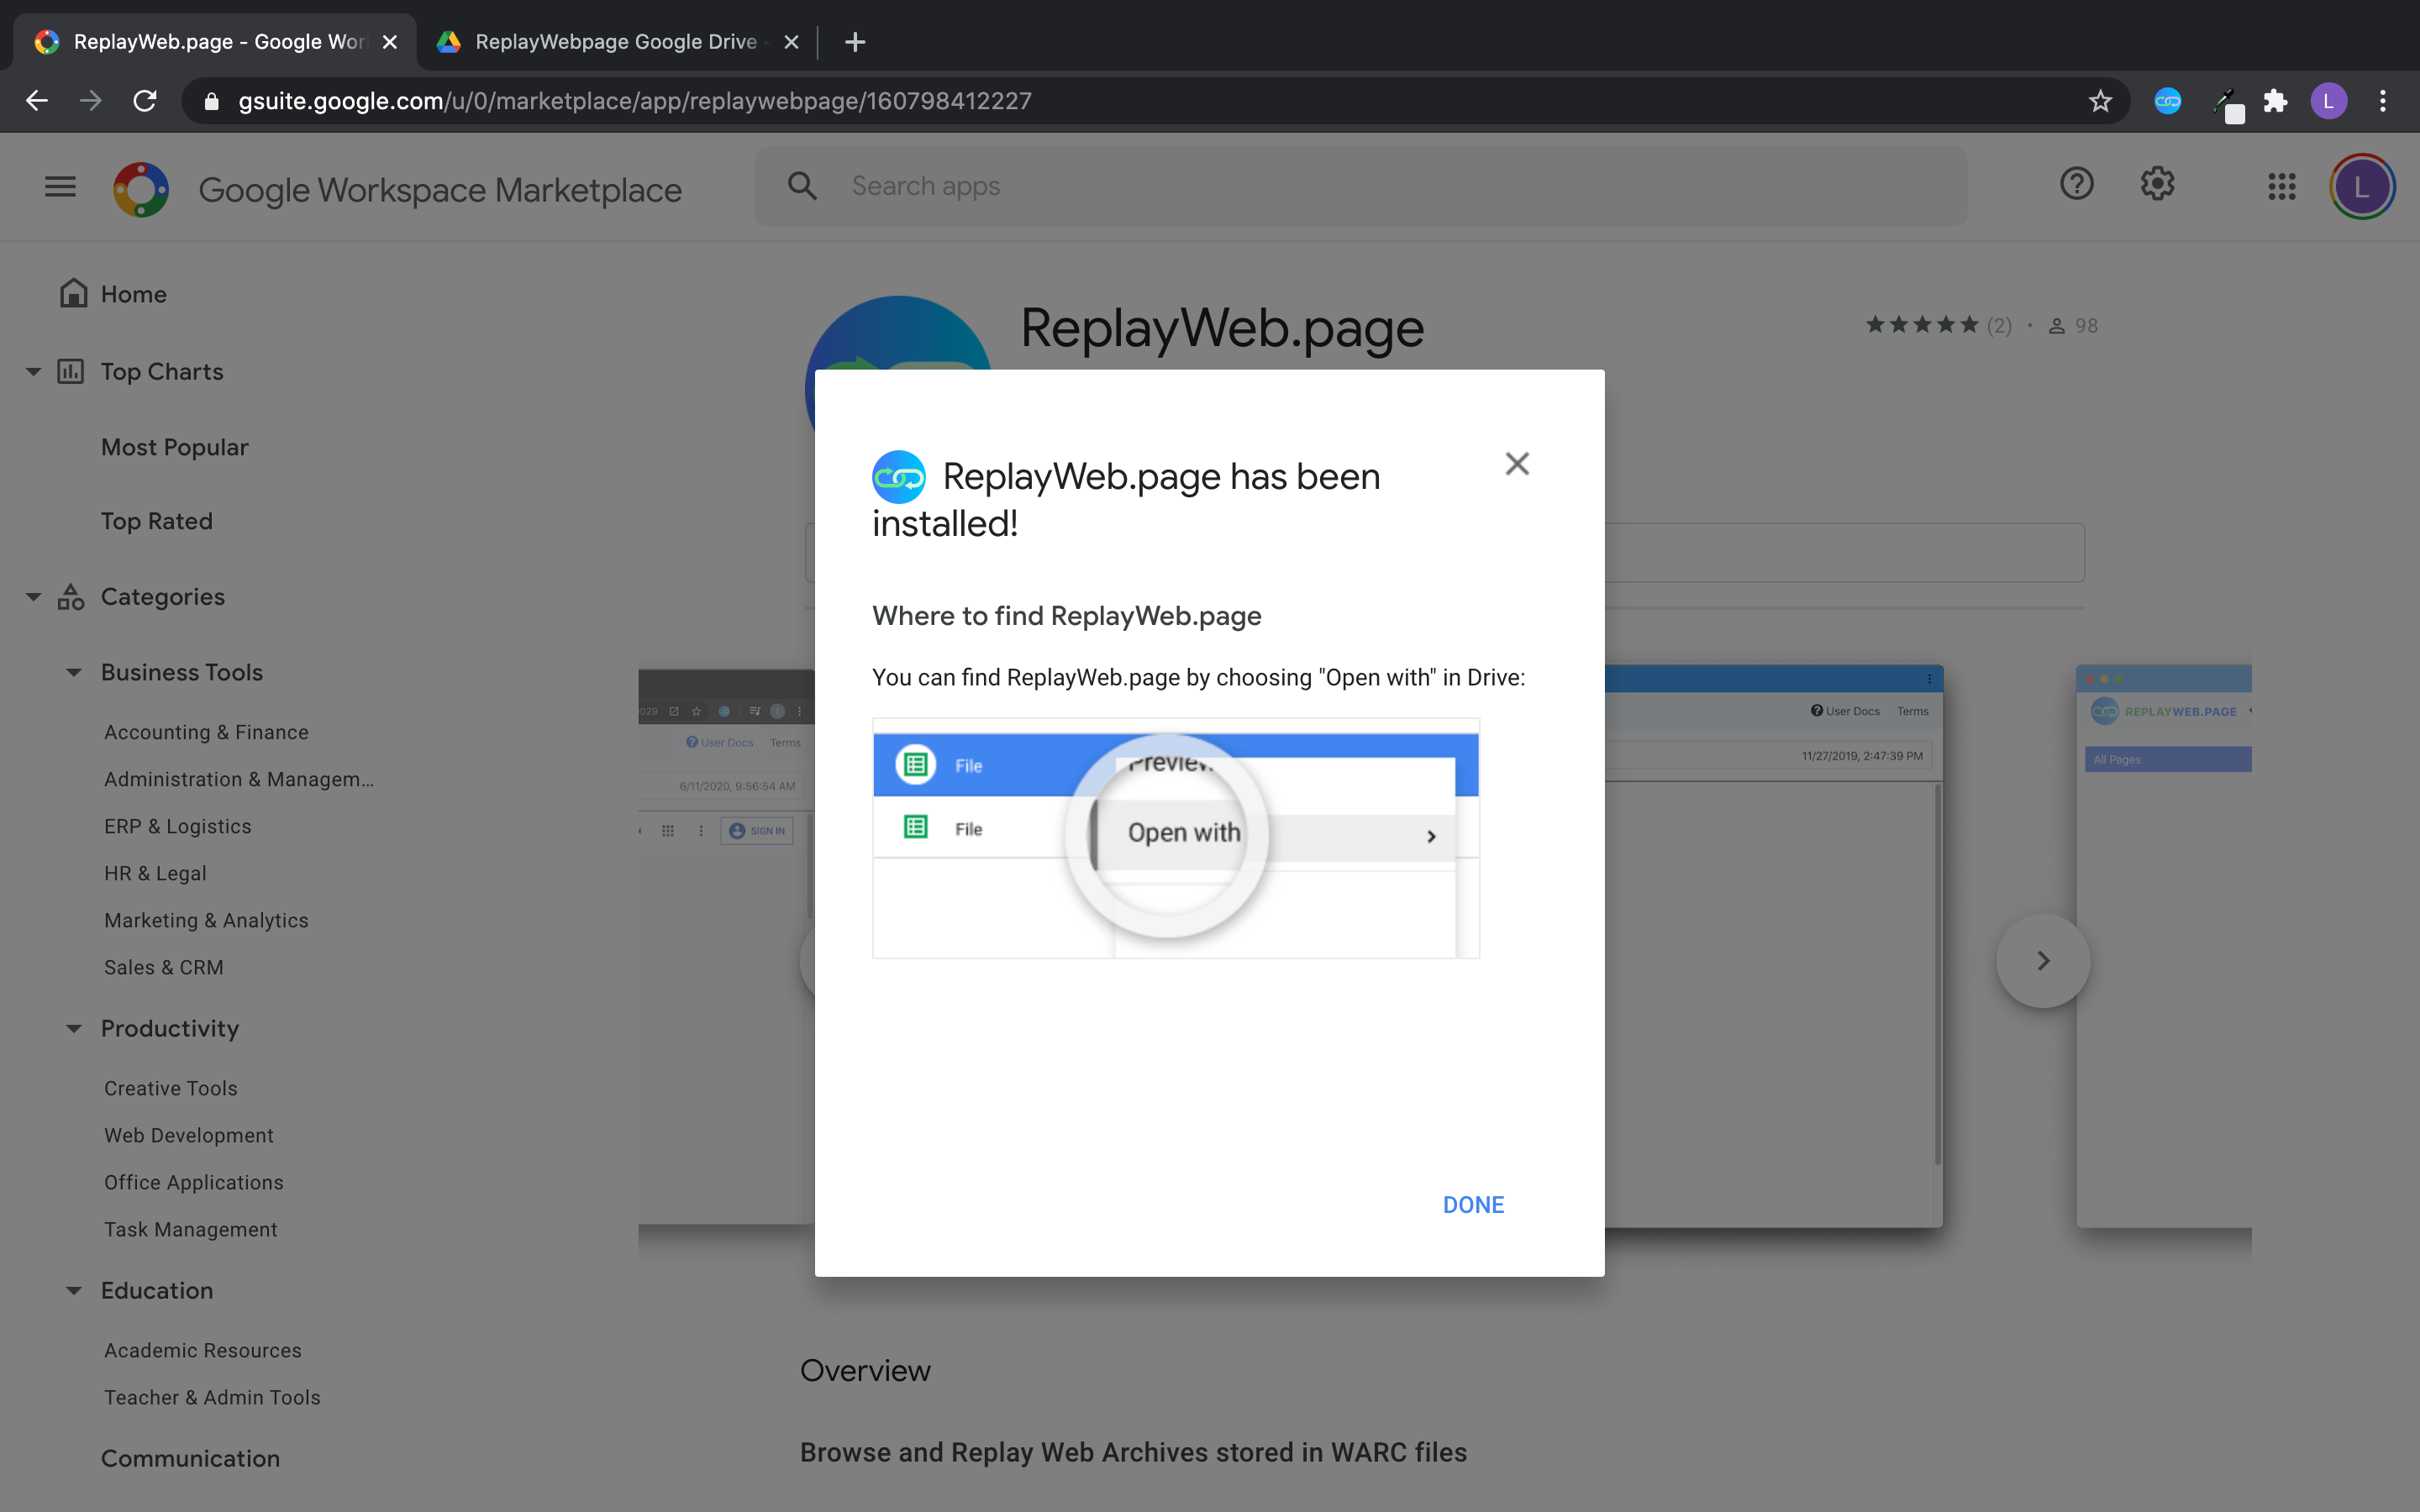
Task: Go to Most Popular apps
Action: tap(175, 447)
